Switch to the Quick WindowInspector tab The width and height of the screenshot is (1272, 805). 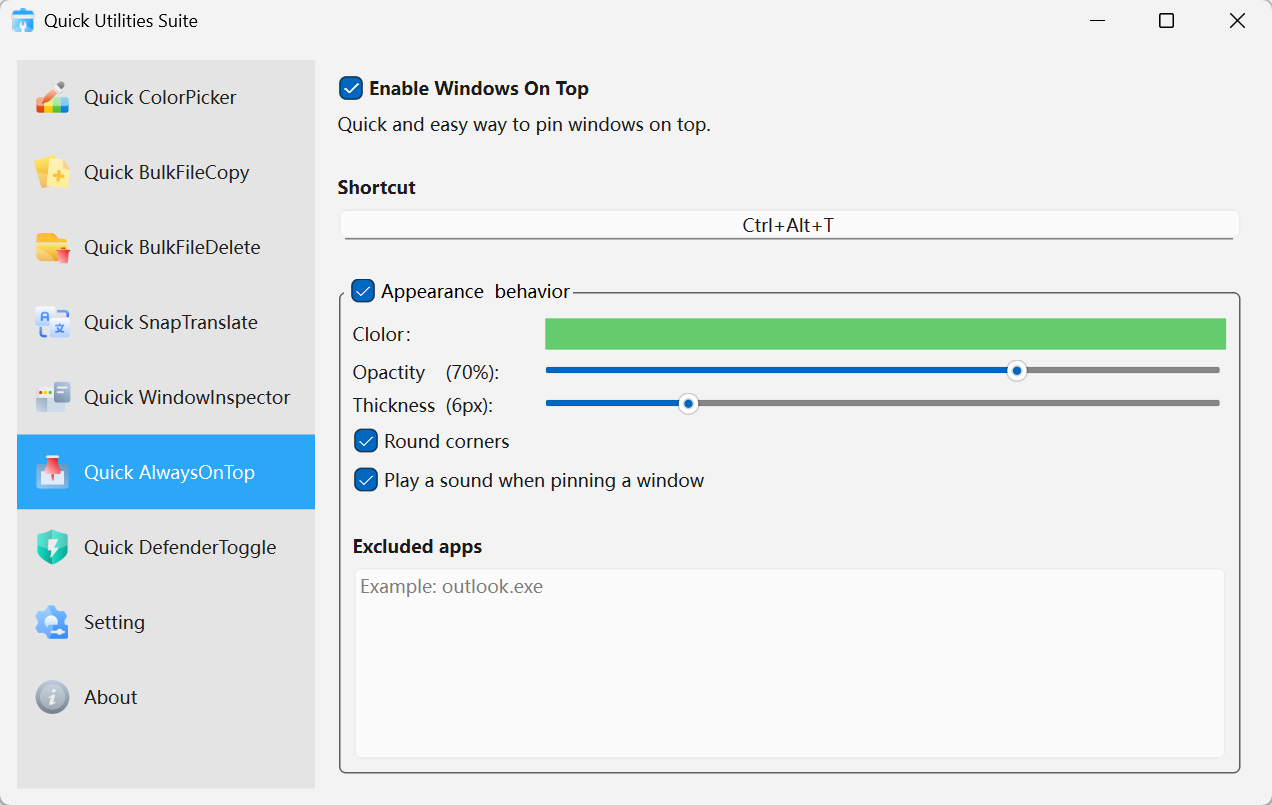tap(187, 397)
